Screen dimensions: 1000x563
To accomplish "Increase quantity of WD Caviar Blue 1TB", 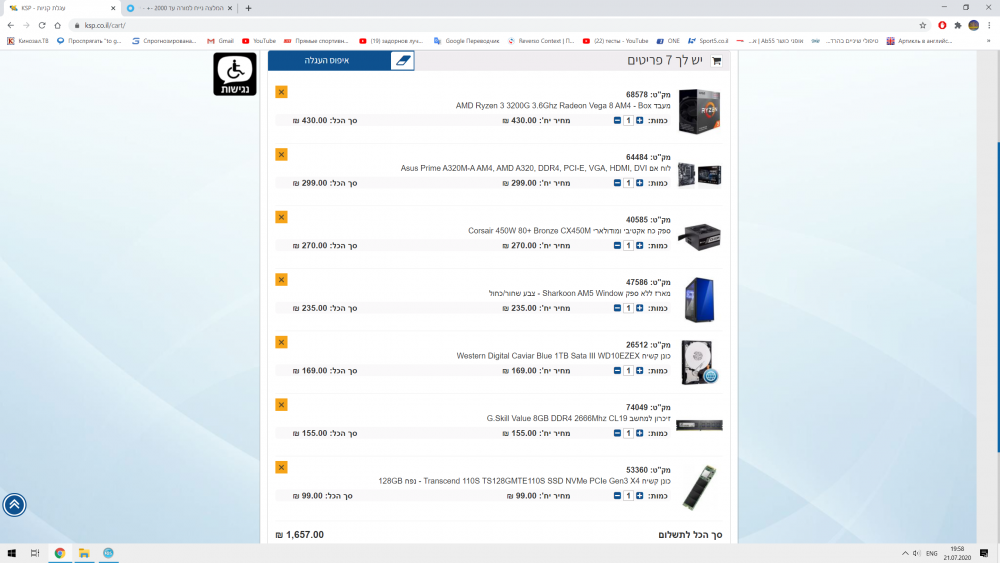I will (x=640, y=370).
